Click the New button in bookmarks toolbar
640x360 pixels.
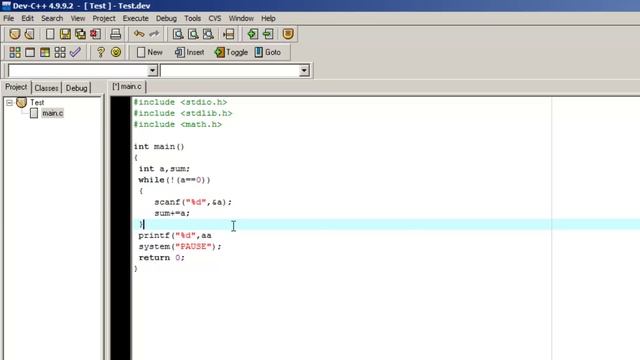tap(149, 52)
